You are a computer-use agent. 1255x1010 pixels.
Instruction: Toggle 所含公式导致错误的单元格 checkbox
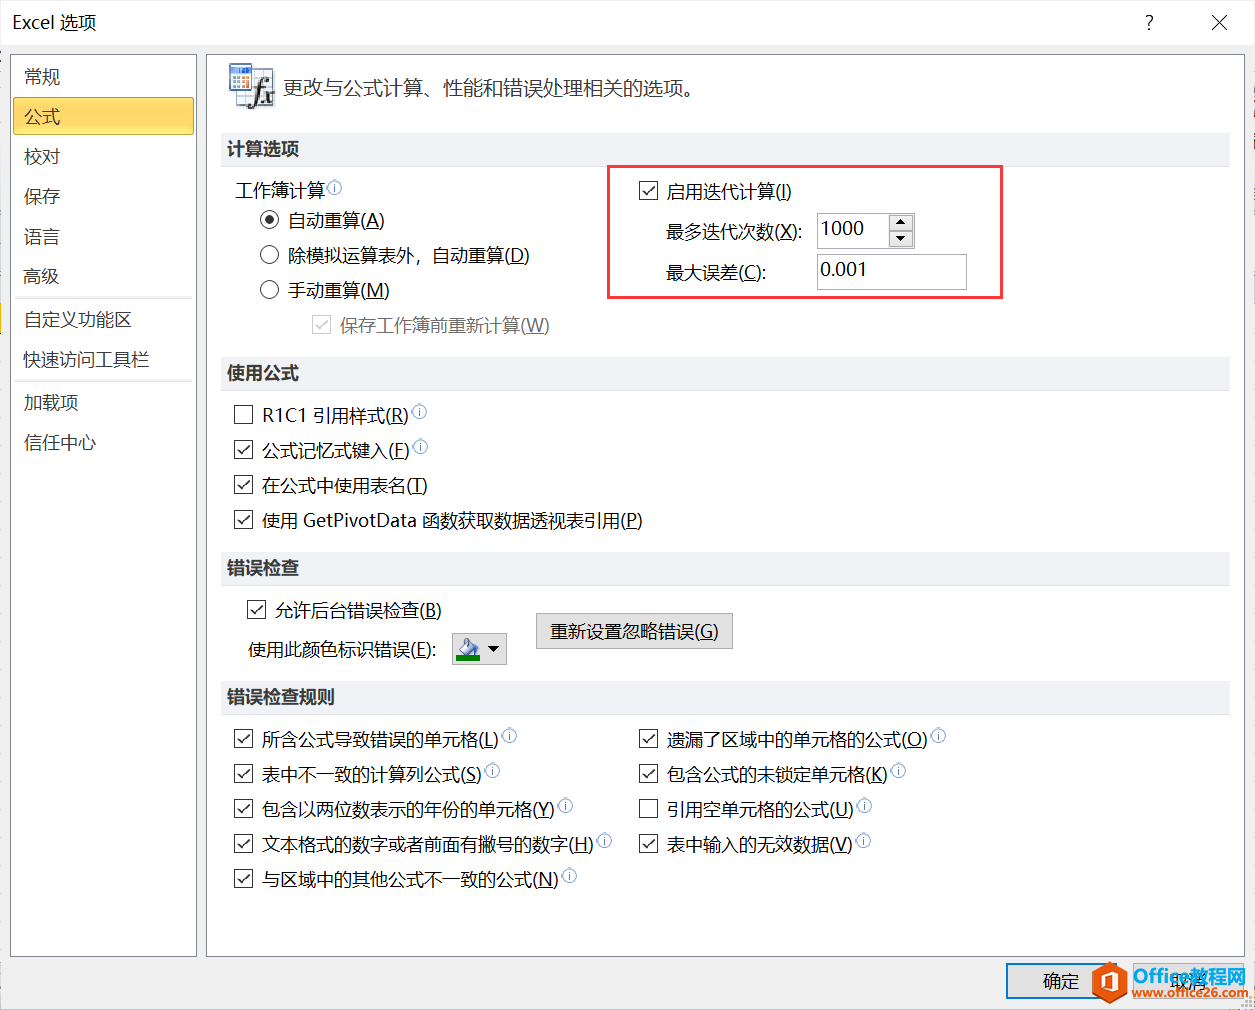point(243,739)
